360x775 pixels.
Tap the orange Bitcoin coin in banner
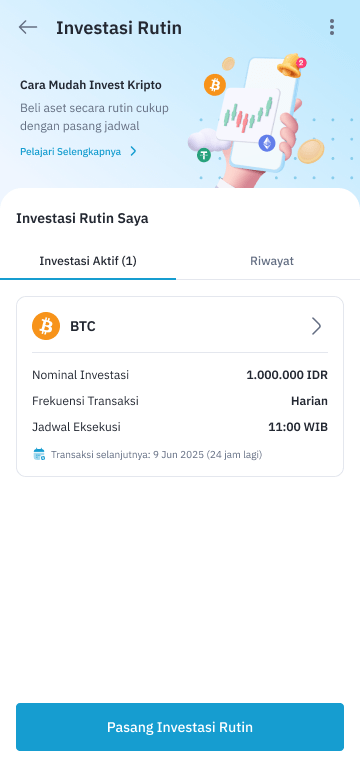click(x=215, y=85)
